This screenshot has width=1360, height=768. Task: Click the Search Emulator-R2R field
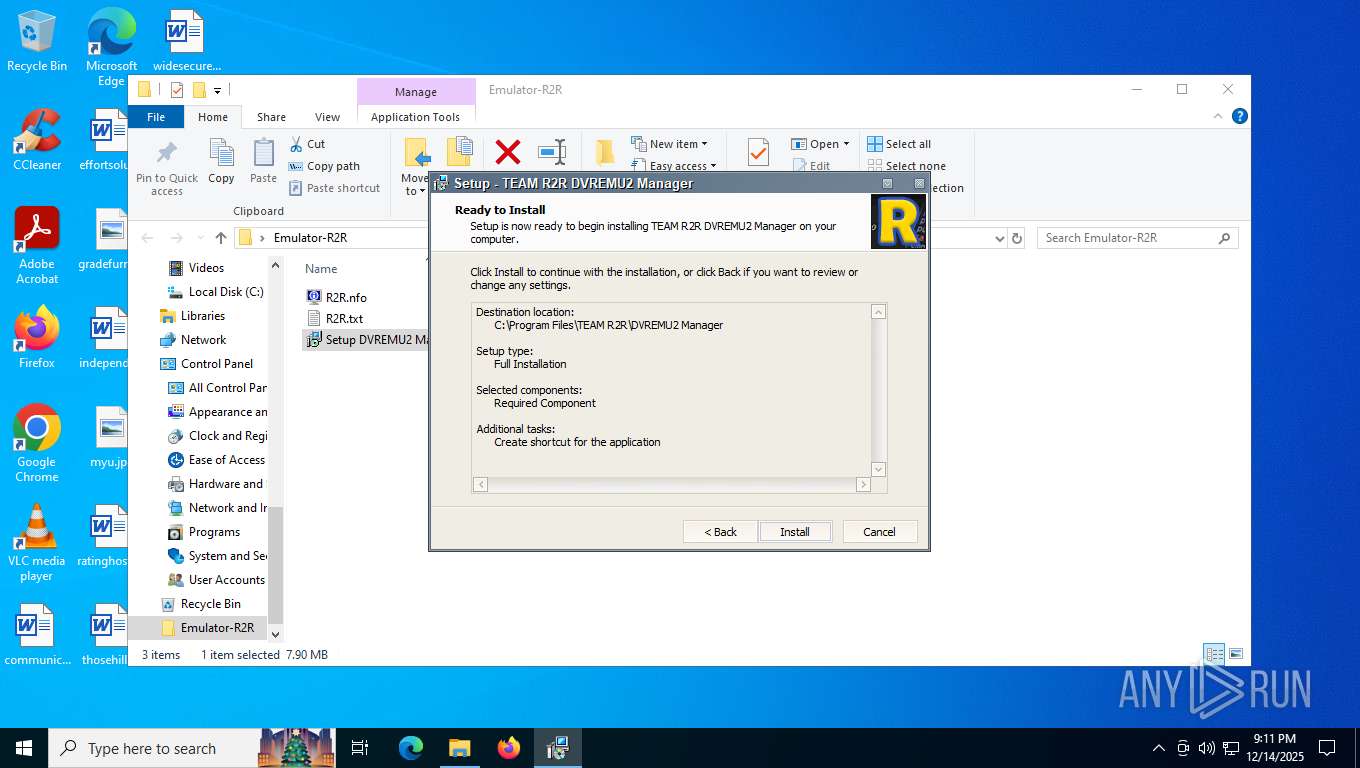(1136, 238)
